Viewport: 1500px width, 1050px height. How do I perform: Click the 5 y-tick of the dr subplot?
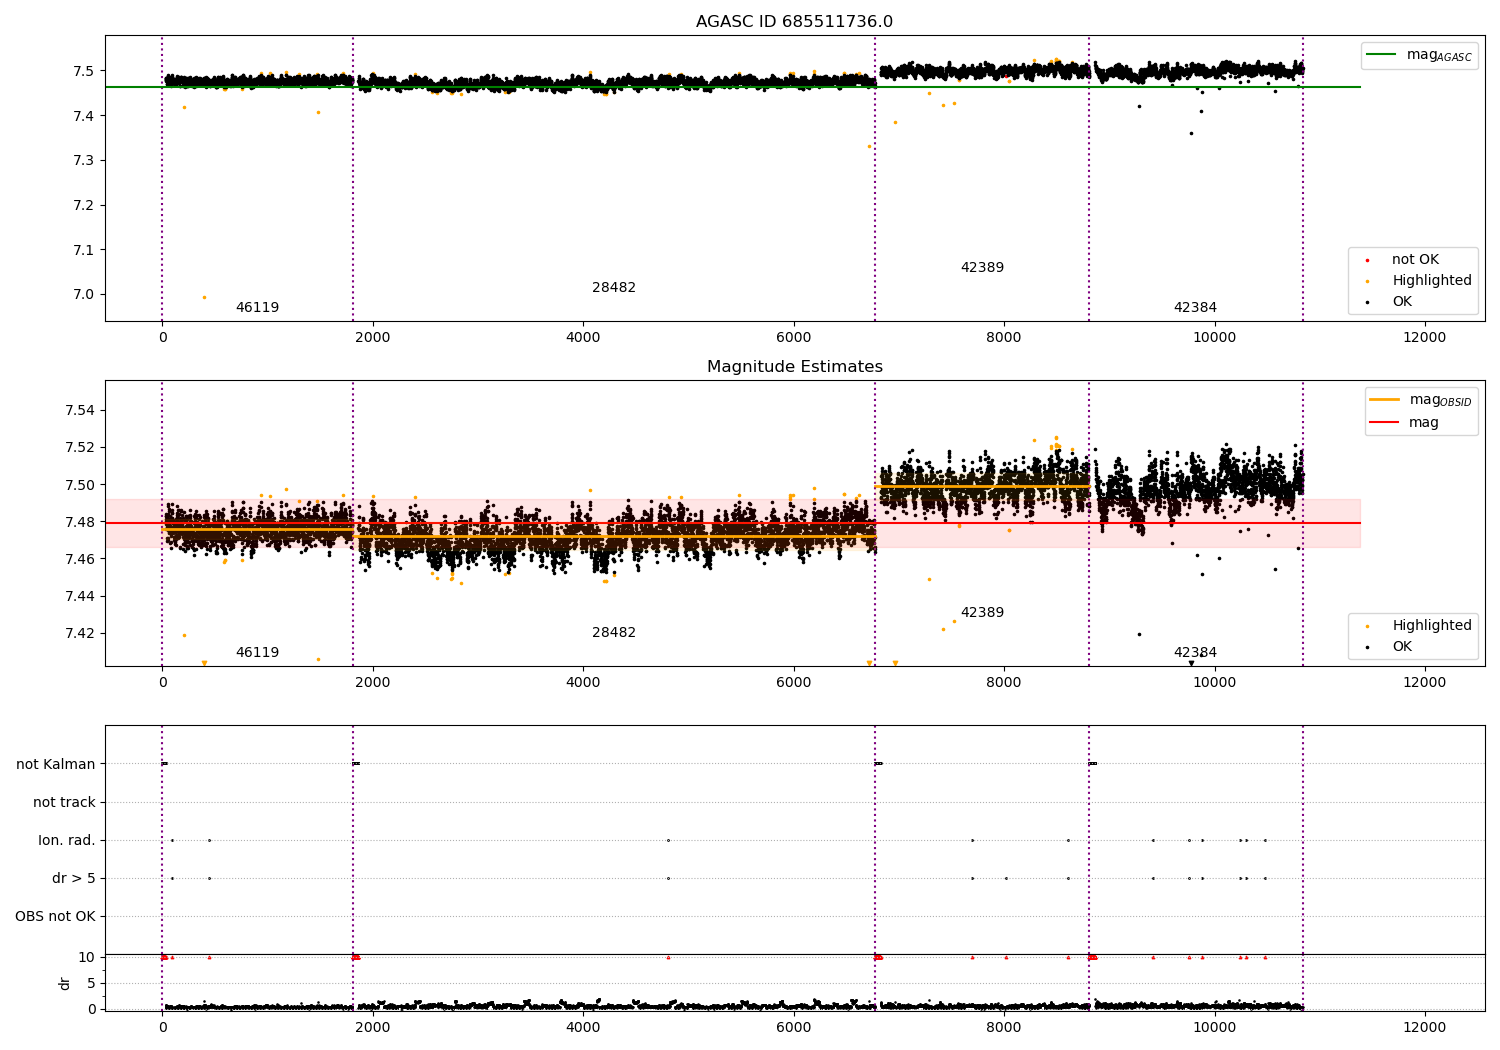pyautogui.click(x=91, y=984)
